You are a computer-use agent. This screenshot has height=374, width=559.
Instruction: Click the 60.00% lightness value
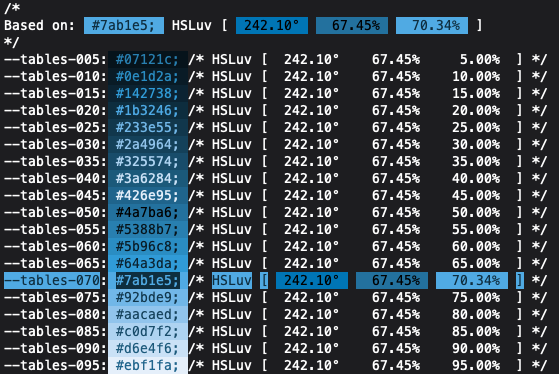tap(476, 246)
